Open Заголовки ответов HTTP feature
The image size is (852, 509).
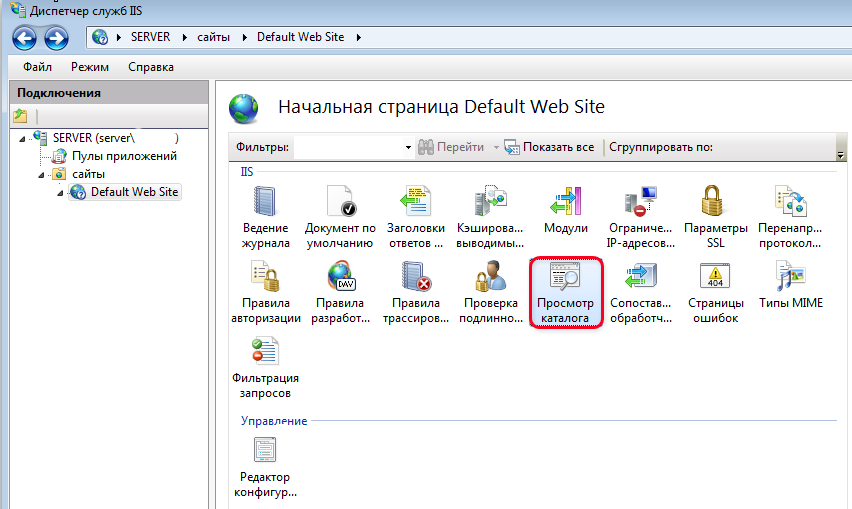416,217
